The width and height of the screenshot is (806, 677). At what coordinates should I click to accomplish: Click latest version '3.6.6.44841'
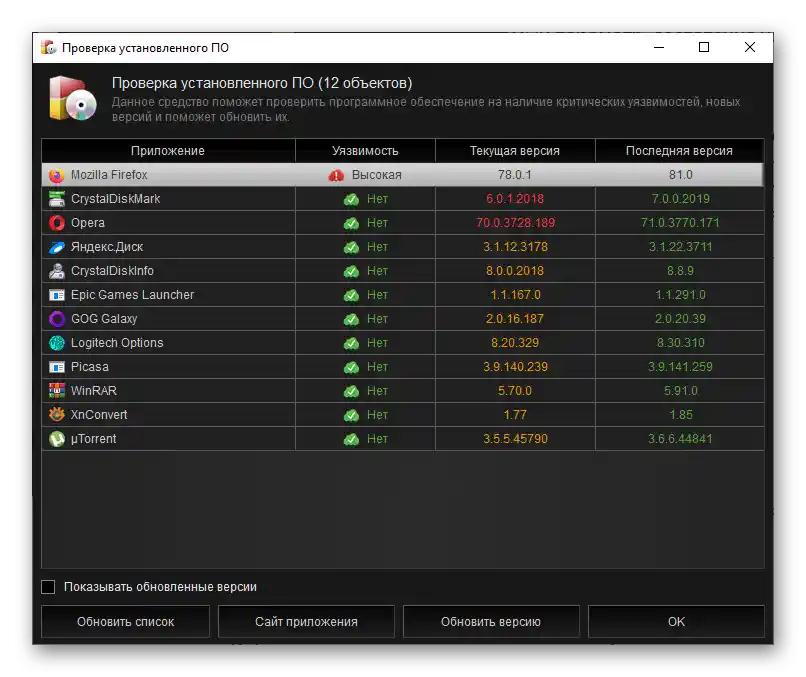click(680, 439)
